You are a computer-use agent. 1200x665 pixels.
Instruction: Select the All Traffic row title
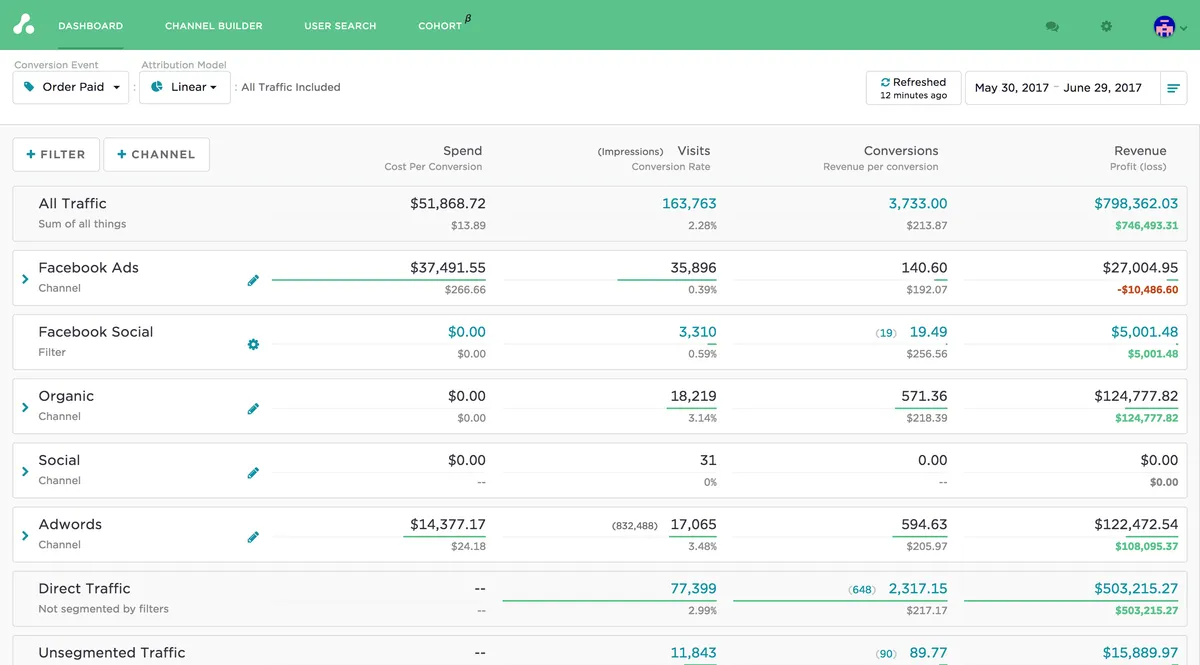click(x=72, y=204)
